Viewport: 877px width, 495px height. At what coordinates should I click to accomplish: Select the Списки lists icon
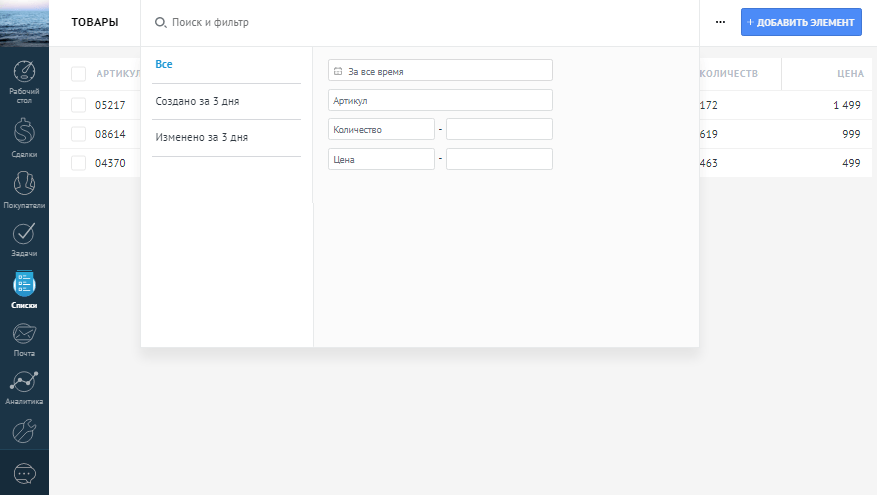pyautogui.click(x=24, y=284)
